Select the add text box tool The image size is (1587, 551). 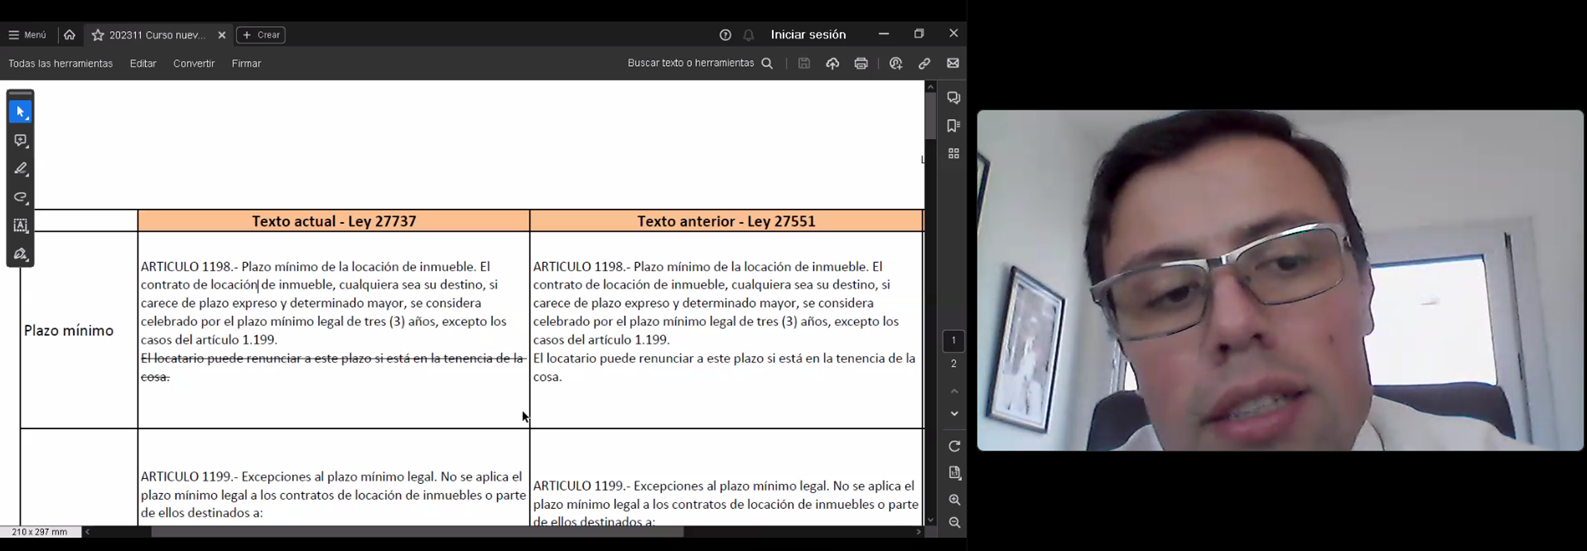tap(20, 225)
